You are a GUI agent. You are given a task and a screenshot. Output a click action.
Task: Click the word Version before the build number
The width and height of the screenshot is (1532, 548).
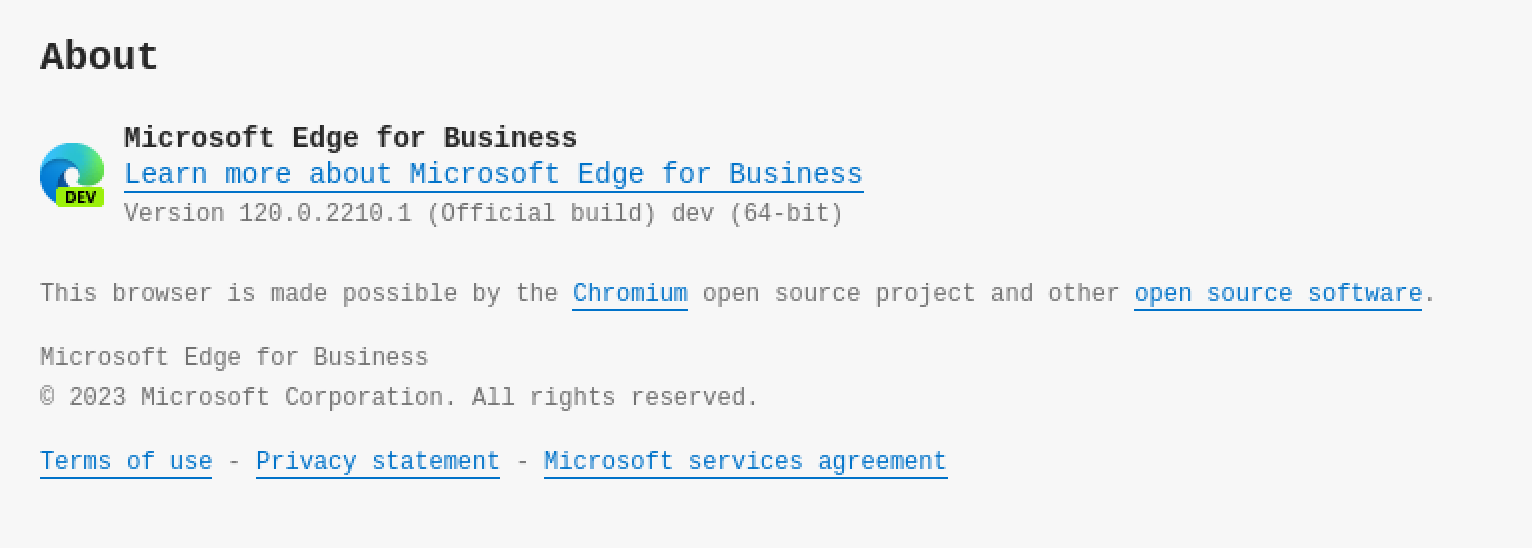pyautogui.click(x=174, y=214)
